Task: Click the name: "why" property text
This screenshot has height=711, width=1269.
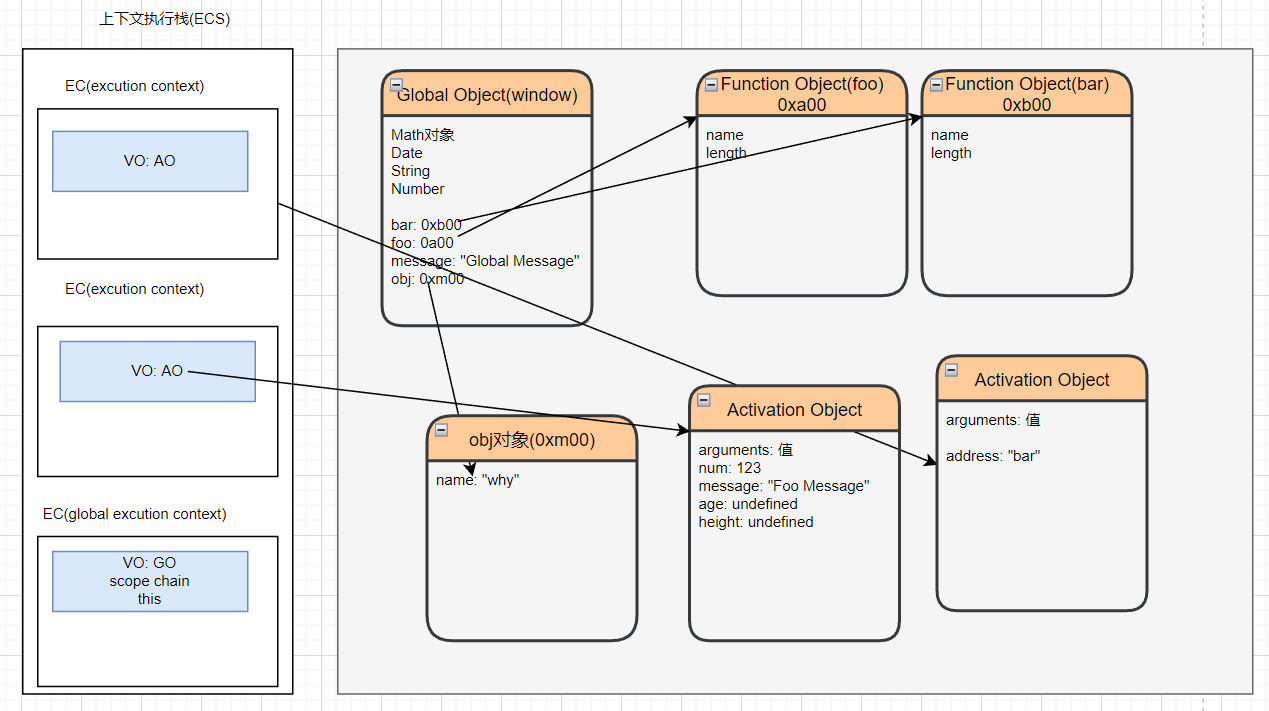Action: point(478,480)
